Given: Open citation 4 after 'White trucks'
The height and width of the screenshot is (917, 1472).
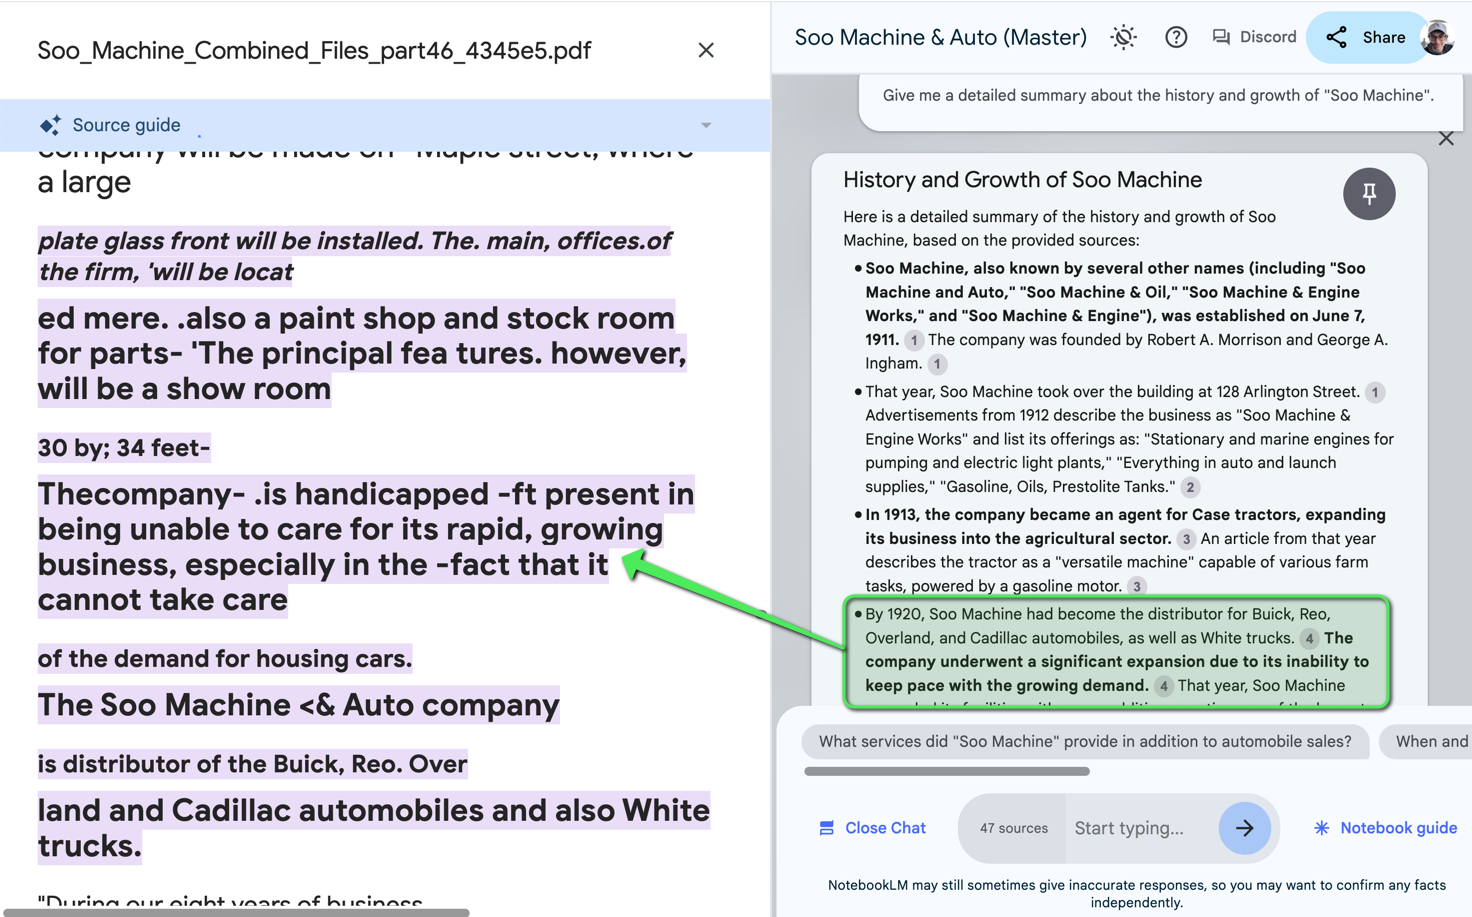Looking at the screenshot, I should click(x=1309, y=638).
